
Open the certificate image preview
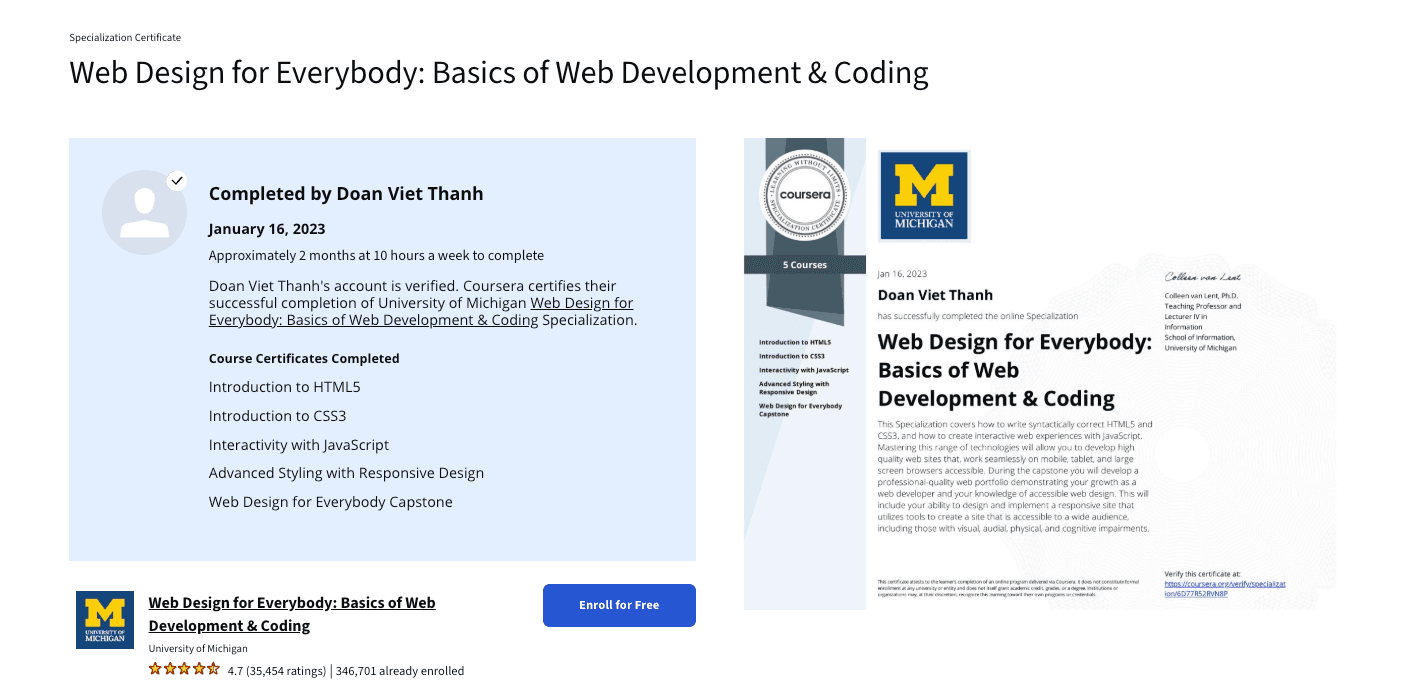(1040, 374)
